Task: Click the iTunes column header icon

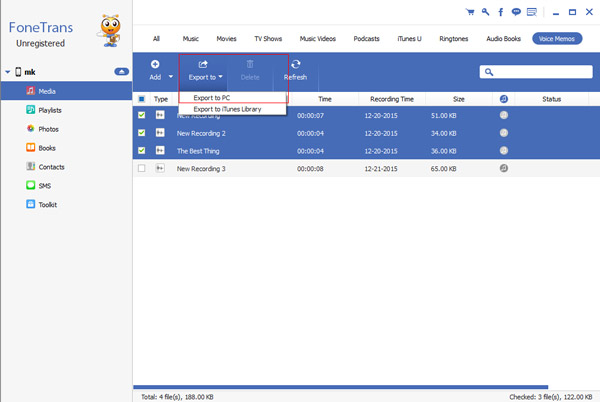Action: click(x=504, y=99)
